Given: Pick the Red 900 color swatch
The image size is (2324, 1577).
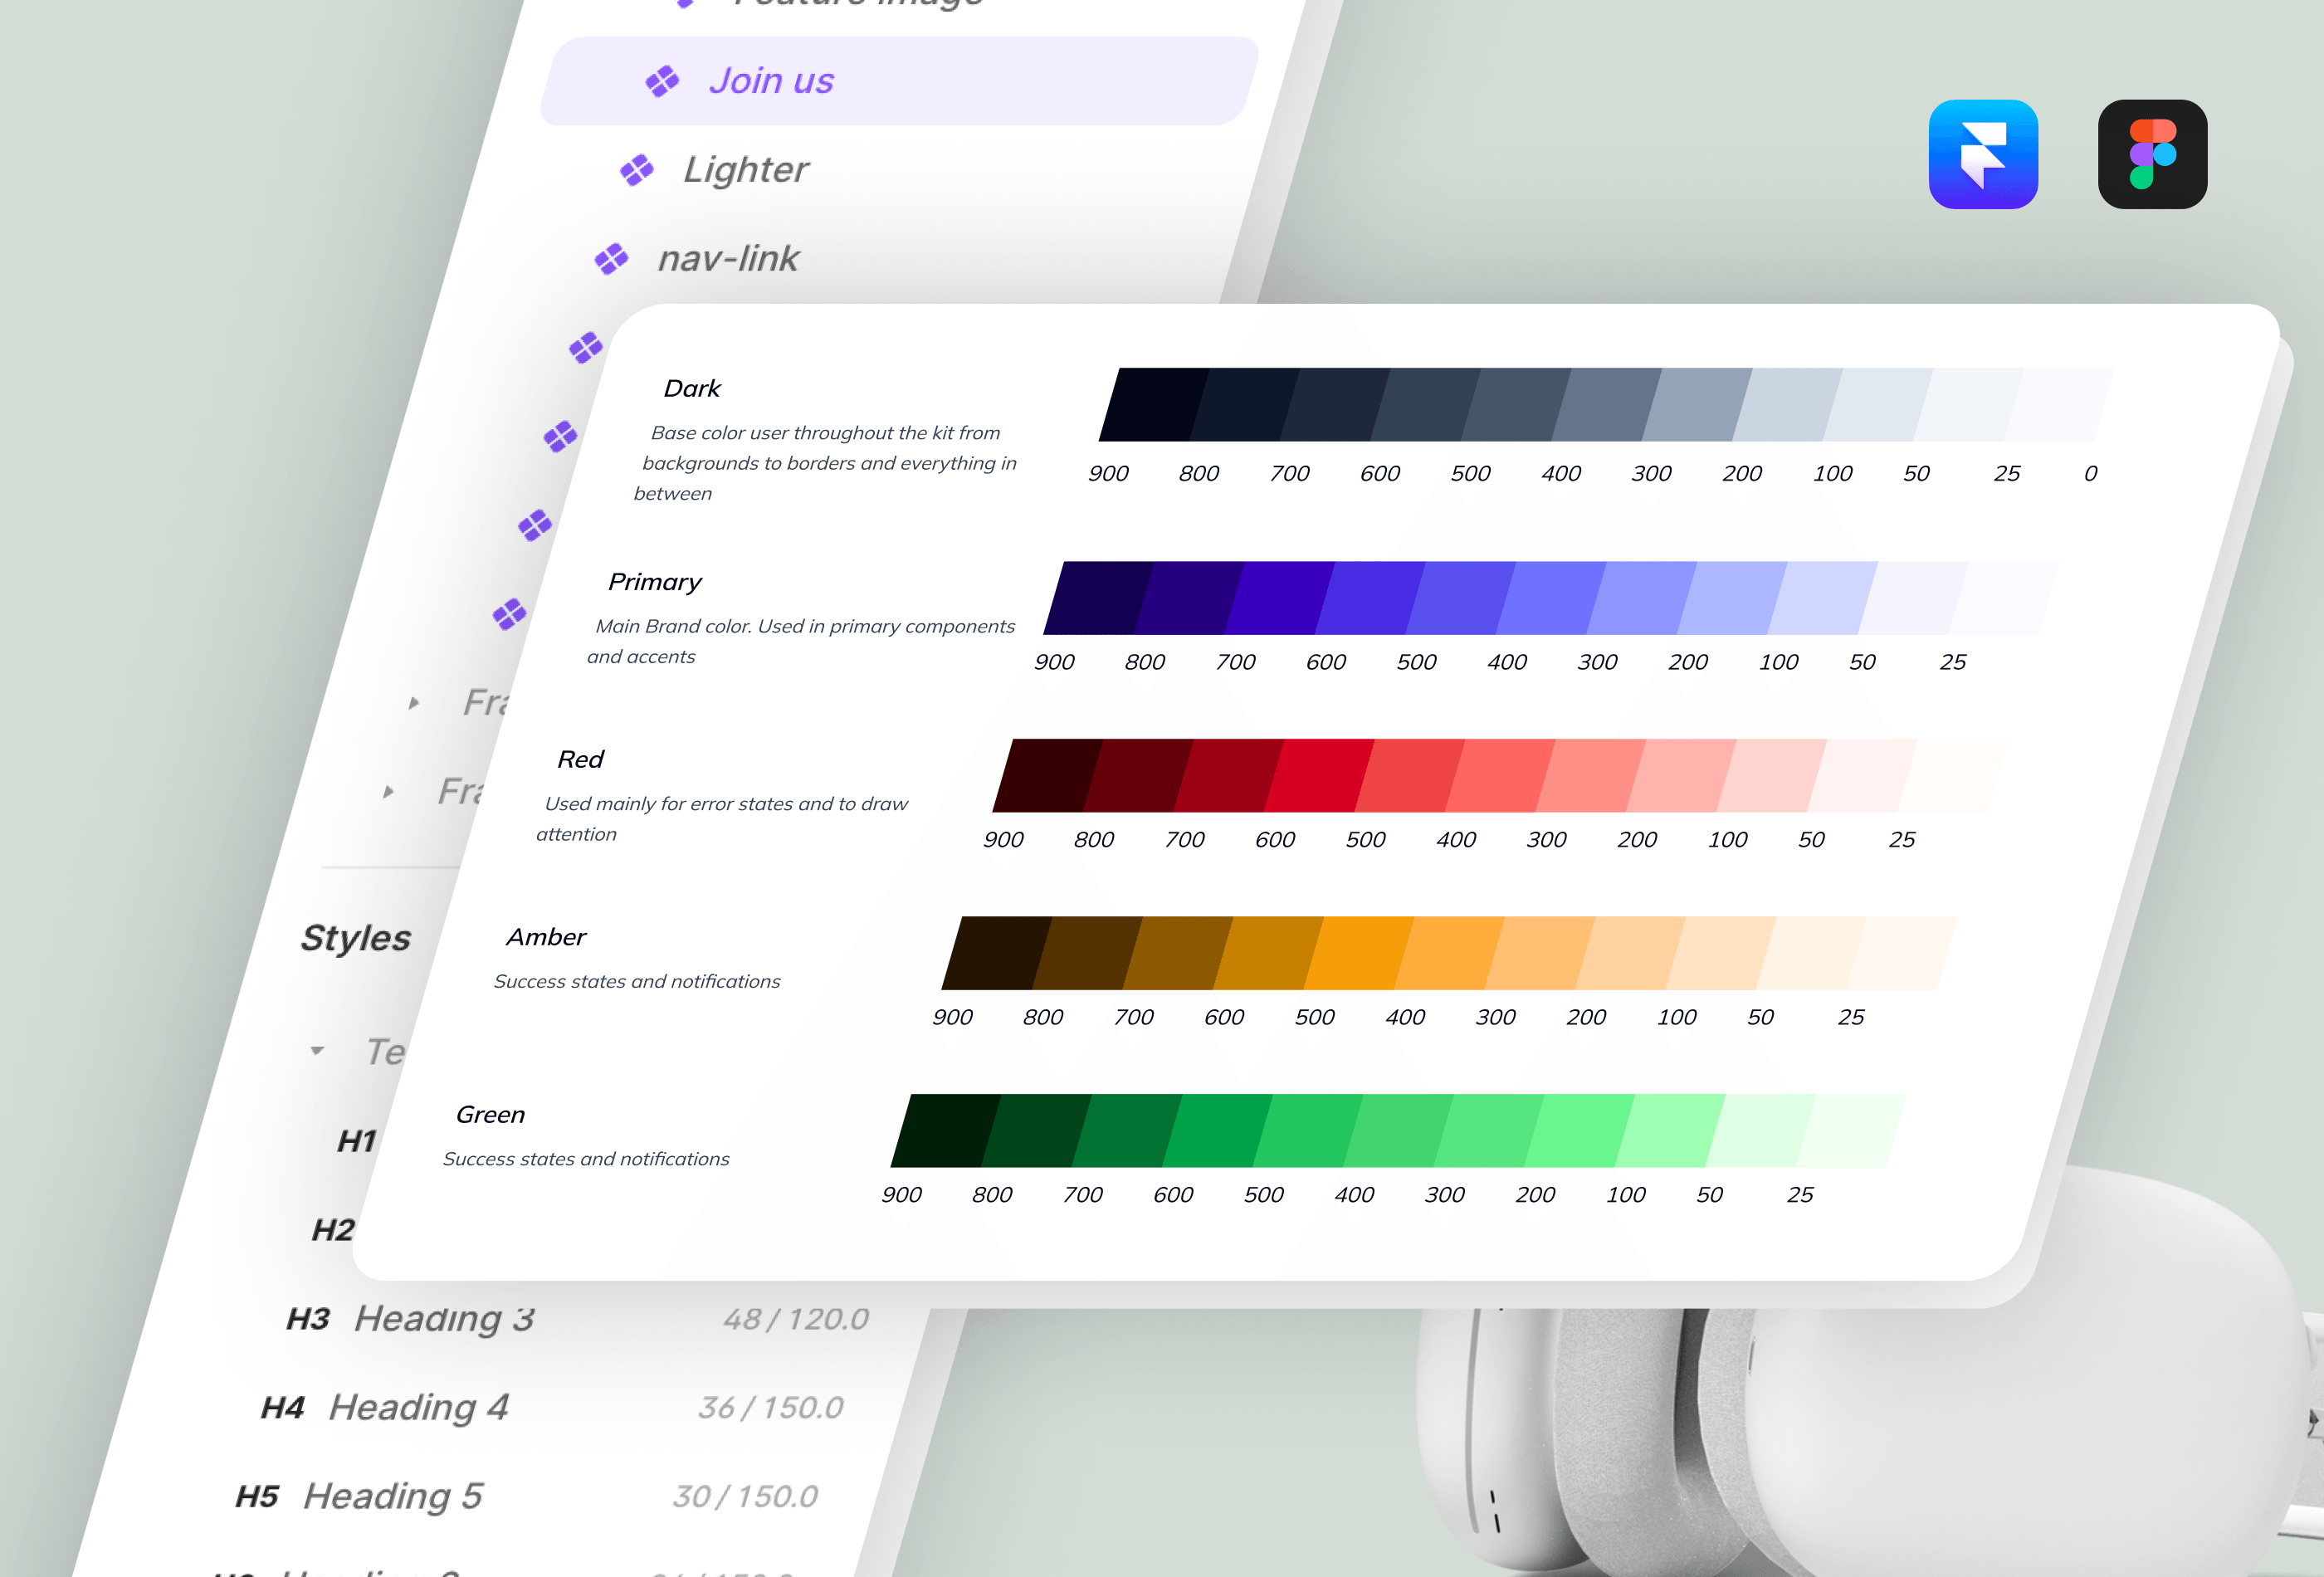Looking at the screenshot, I should 1047,776.
